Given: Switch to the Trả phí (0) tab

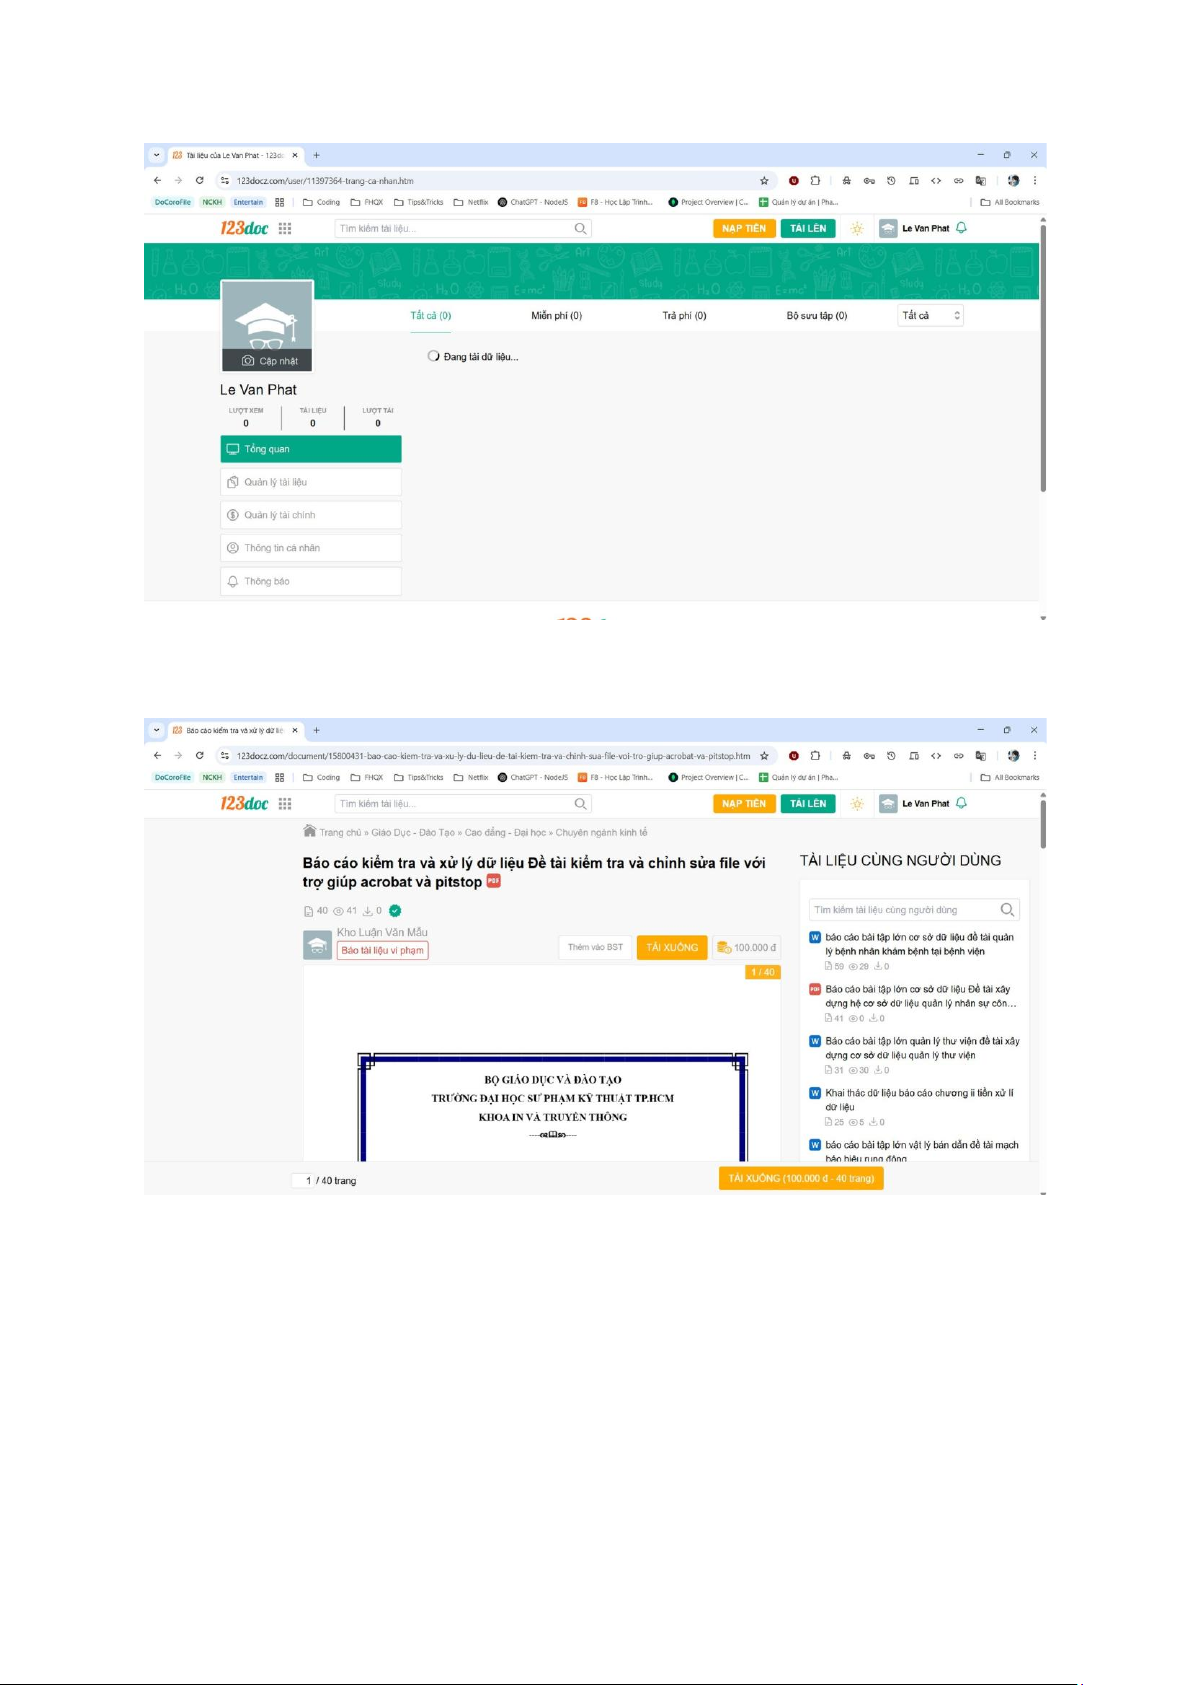Looking at the screenshot, I should pyautogui.click(x=684, y=316).
